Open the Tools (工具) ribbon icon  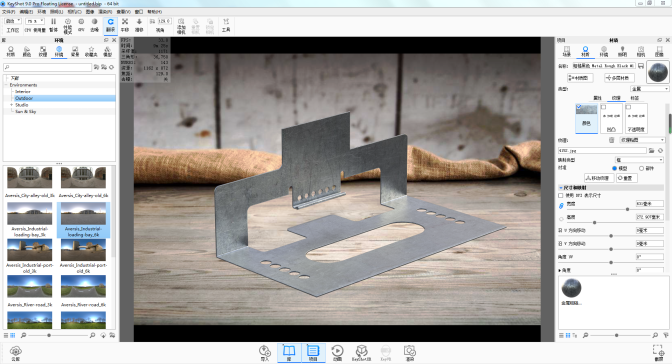(x=226, y=25)
